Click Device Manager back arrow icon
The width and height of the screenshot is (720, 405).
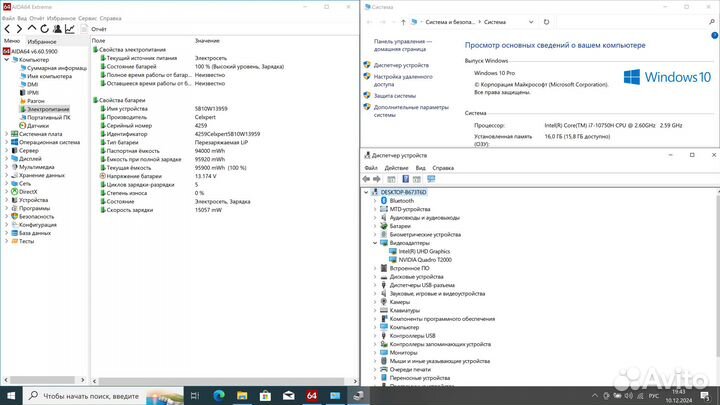(x=366, y=179)
